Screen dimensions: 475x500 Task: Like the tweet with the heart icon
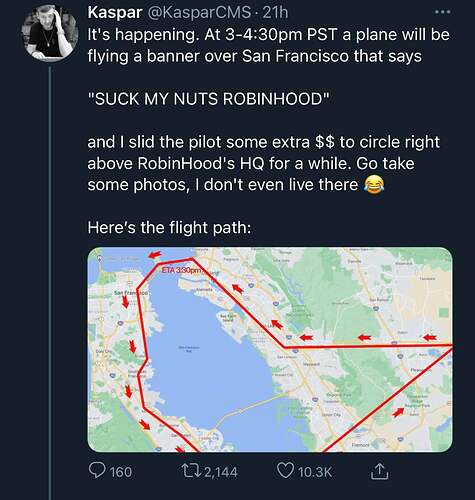pyautogui.click(x=286, y=471)
